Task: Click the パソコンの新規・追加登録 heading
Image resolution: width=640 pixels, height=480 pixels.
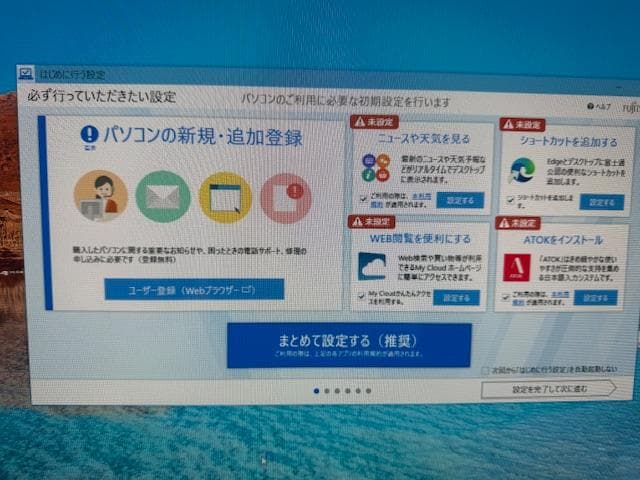Action: click(x=203, y=136)
